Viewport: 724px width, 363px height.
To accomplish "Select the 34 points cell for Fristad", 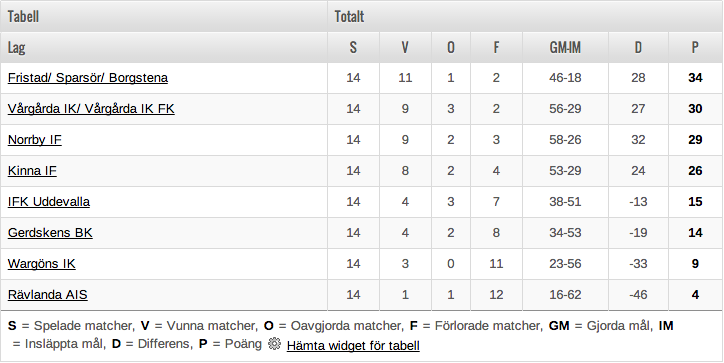I will pos(695,78).
